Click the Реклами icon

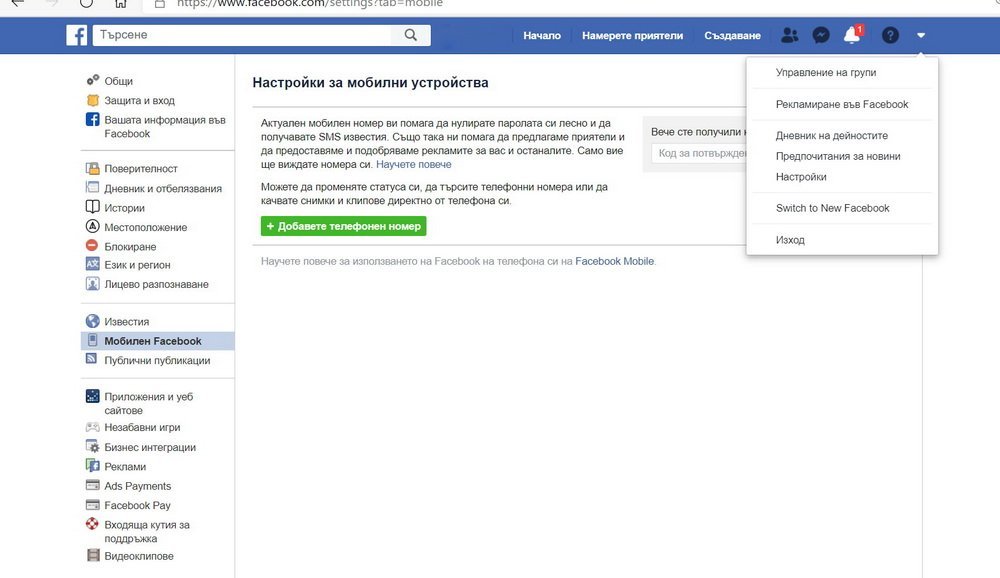(93, 466)
